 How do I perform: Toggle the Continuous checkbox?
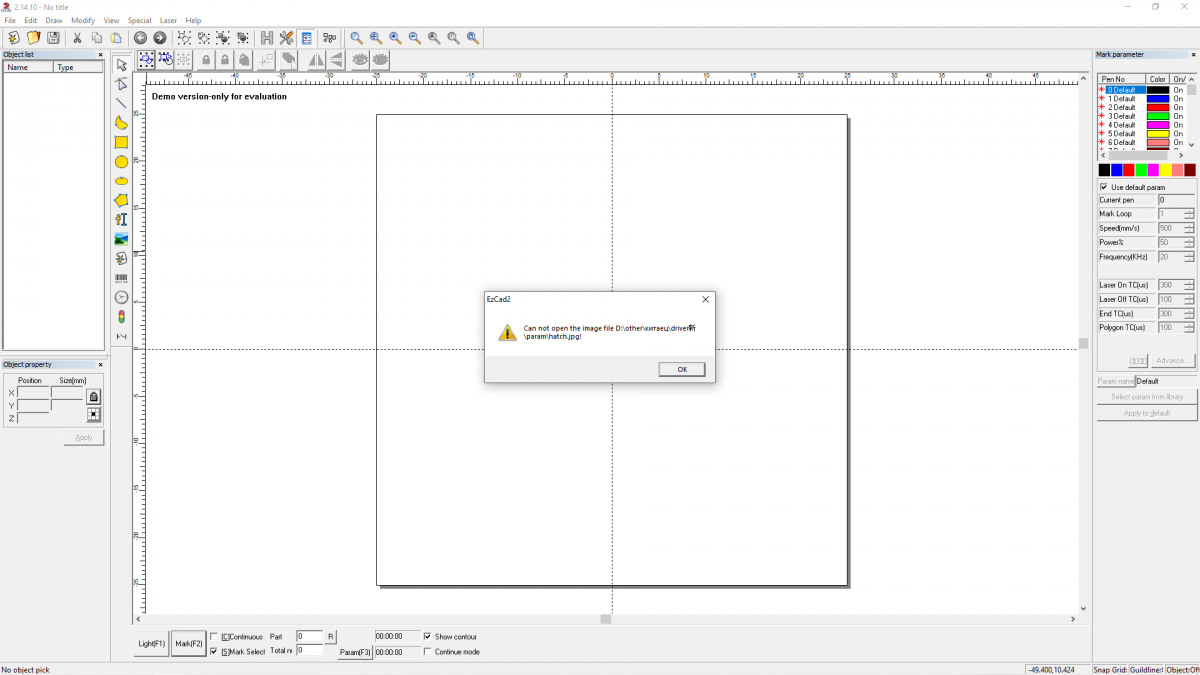pos(214,637)
